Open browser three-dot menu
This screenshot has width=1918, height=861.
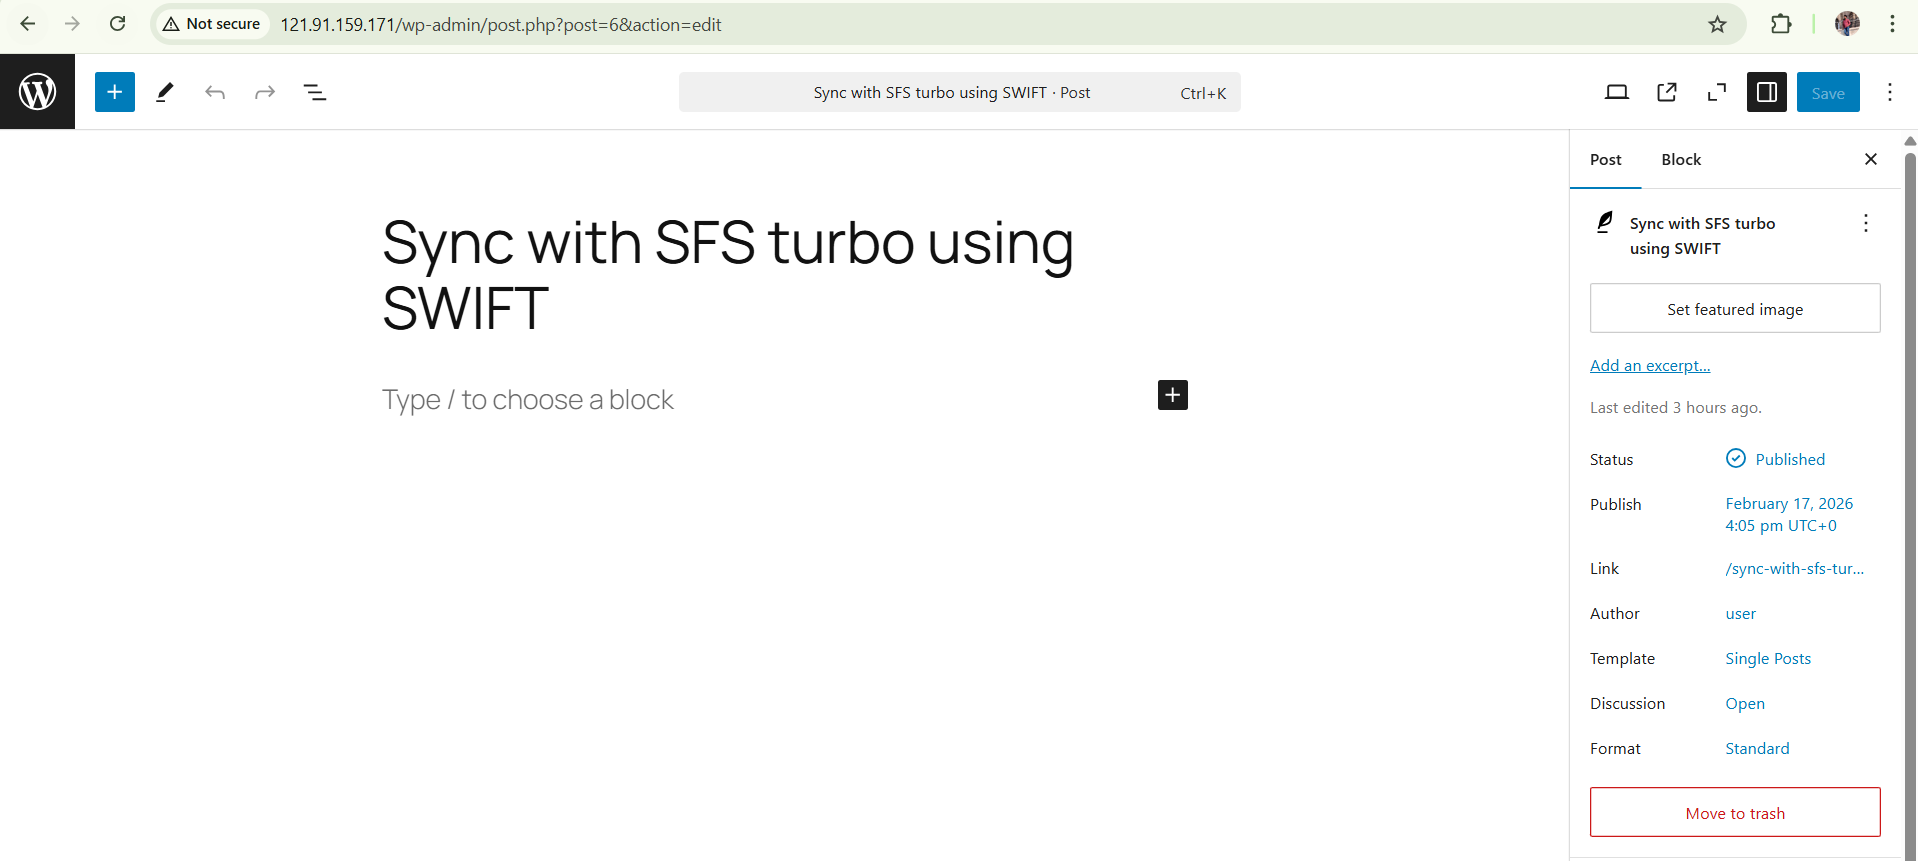pyautogui.click(x=1892, y=24)
